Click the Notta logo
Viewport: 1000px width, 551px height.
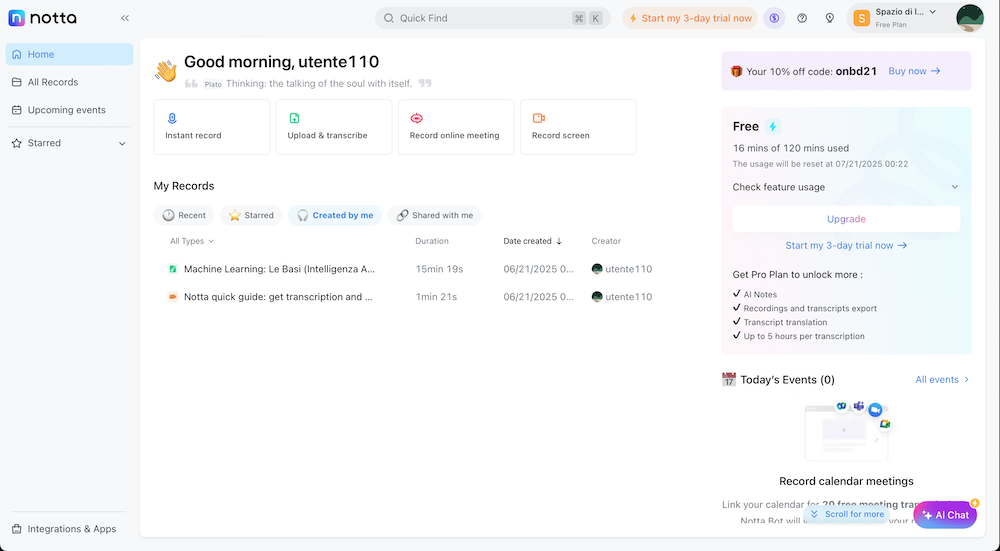click(x=42, y=18)
